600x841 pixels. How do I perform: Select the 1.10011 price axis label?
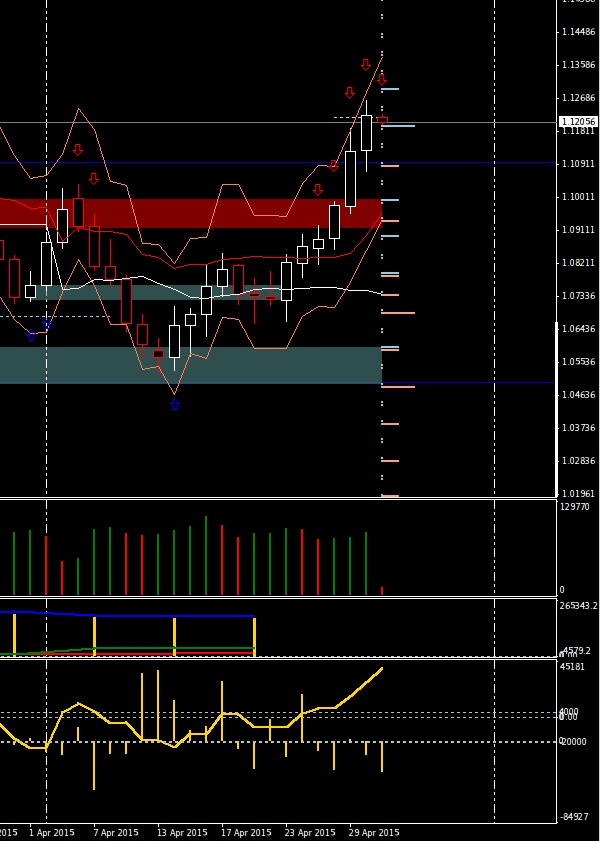click(579, 197)
